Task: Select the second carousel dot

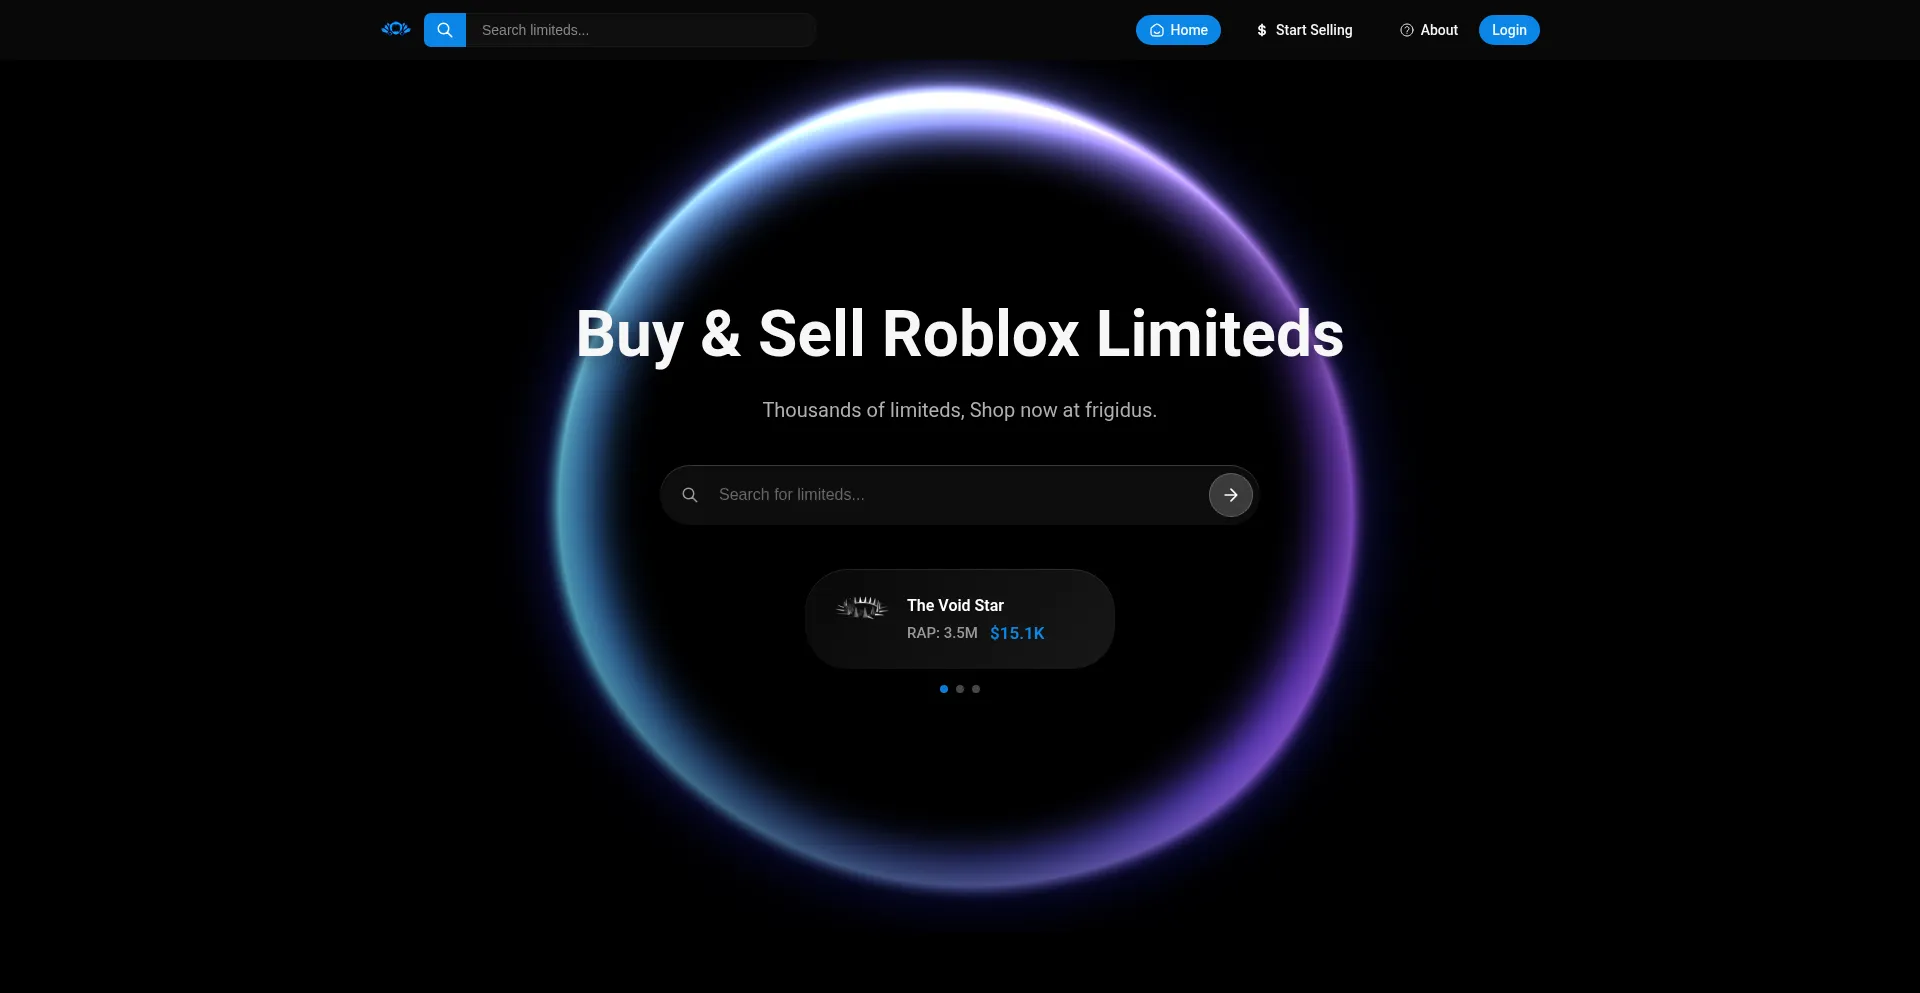Action: [x=960, y=689]
